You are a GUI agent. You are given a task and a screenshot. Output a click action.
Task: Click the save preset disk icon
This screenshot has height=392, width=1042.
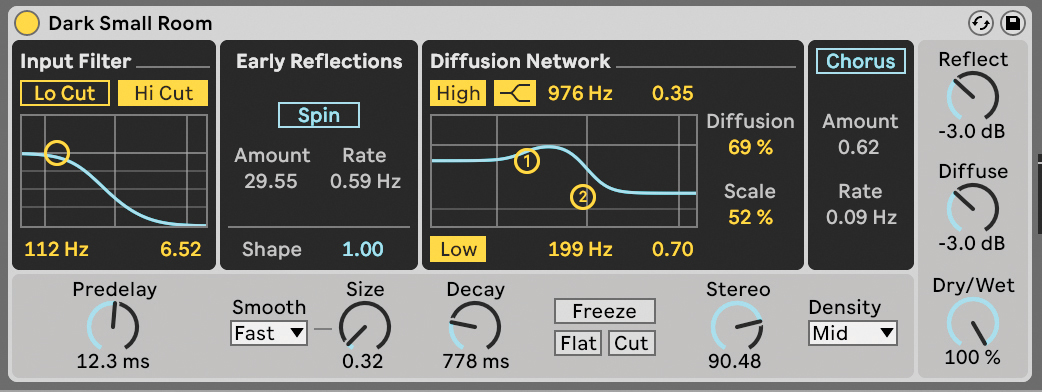tap(1013, 24)
